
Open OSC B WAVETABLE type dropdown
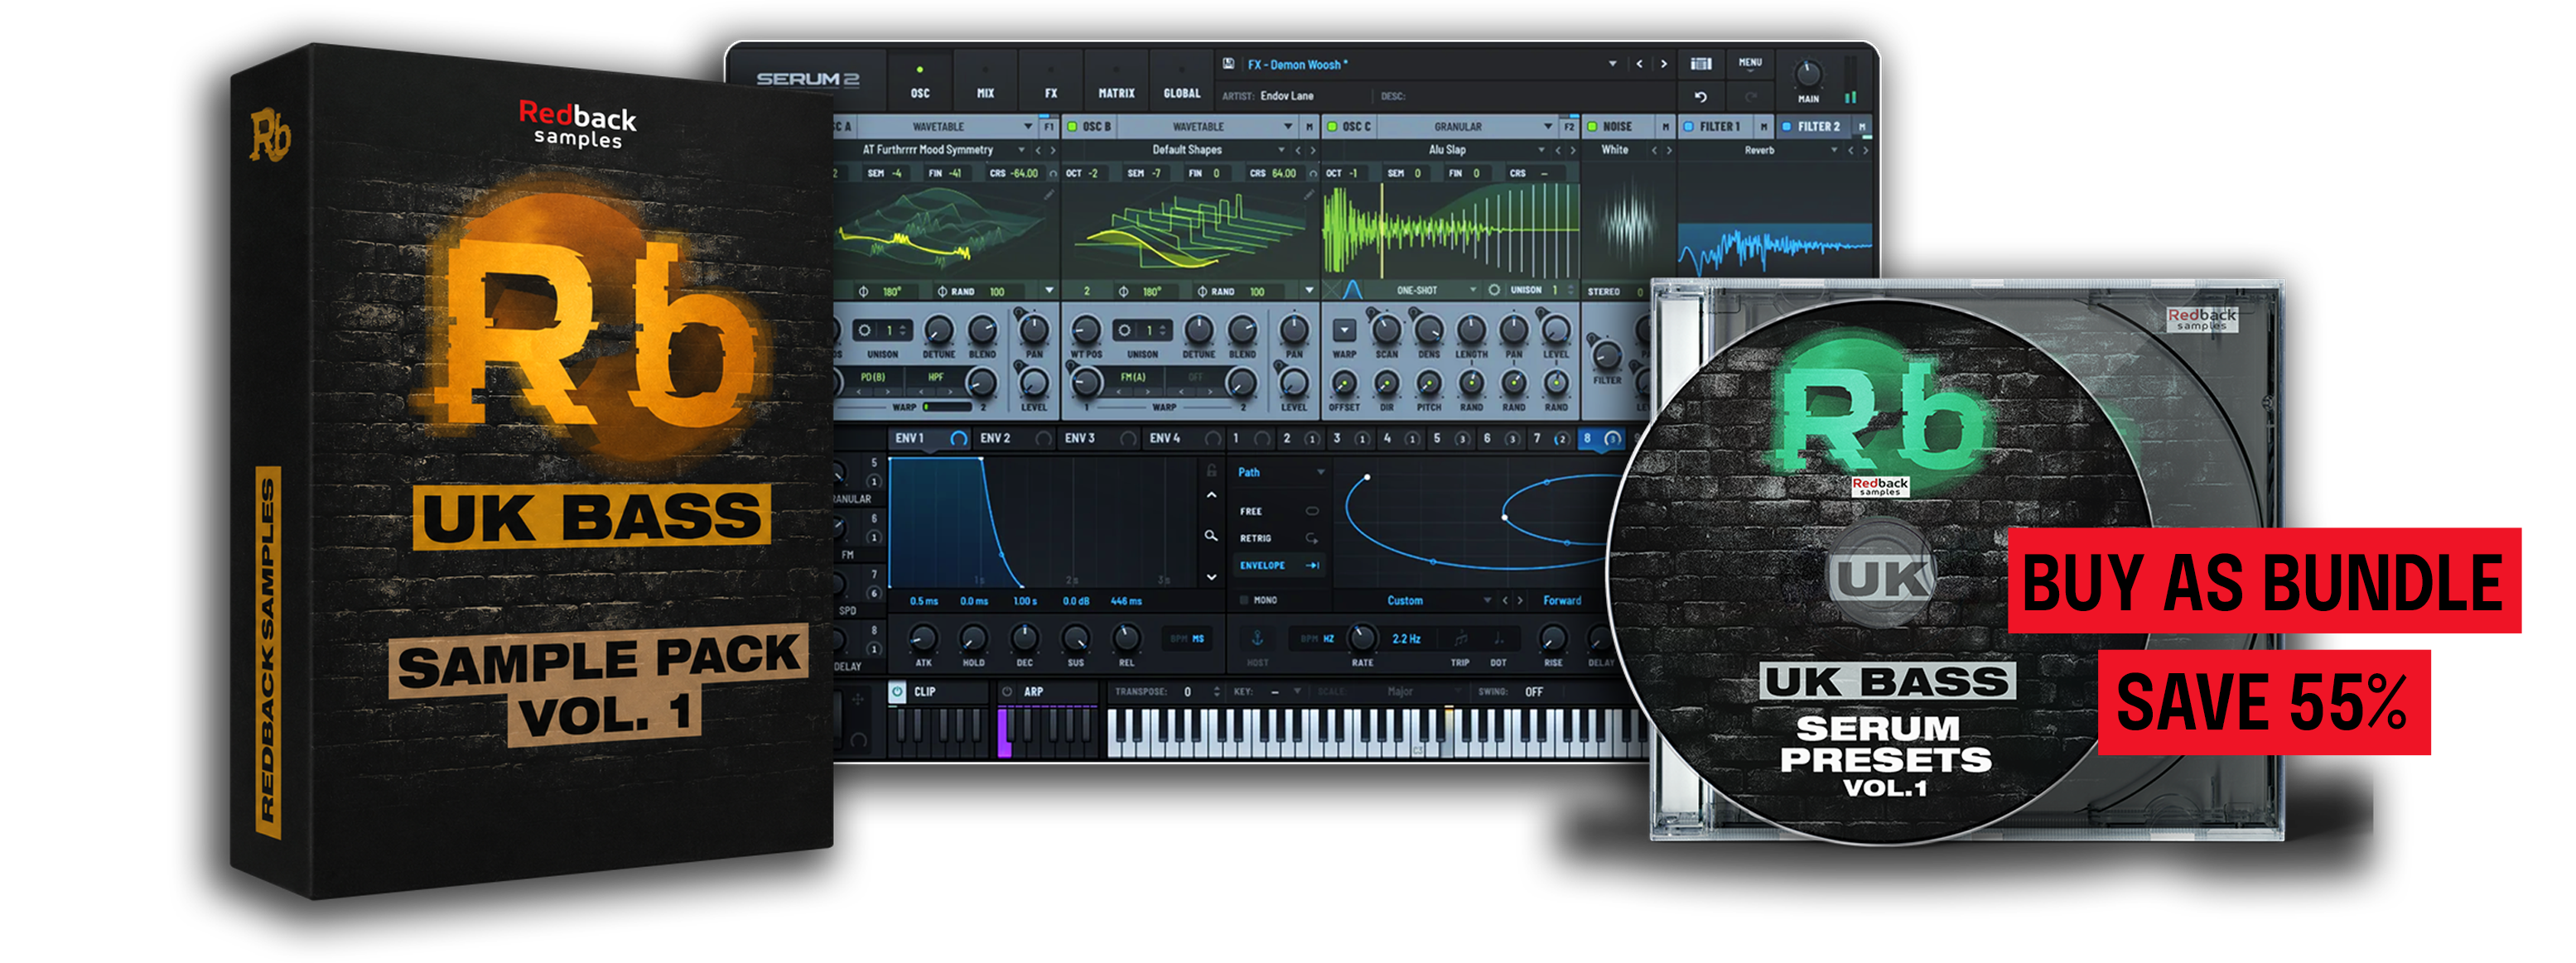tap(1288, 127)
